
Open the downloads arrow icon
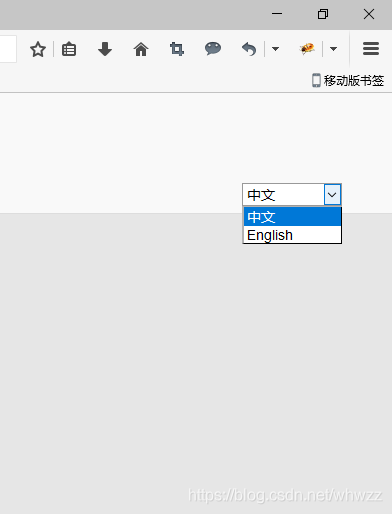(105, 49)
